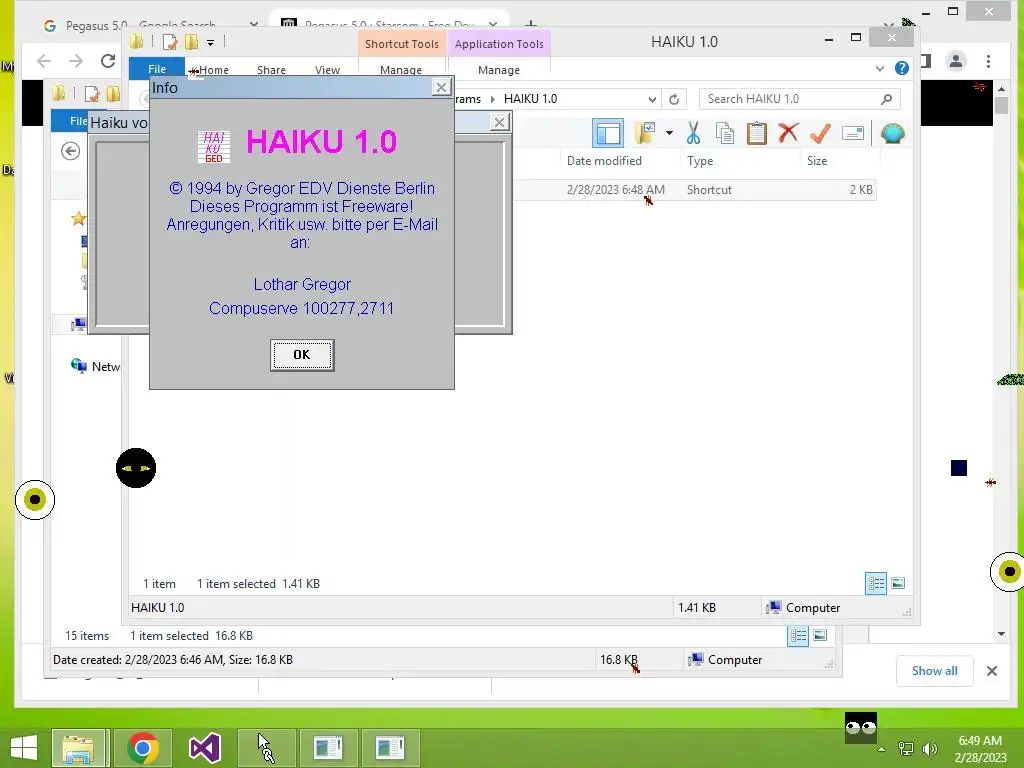Click the Shortcut type cell
1024x768 pixels.
[x=709, y=190]
